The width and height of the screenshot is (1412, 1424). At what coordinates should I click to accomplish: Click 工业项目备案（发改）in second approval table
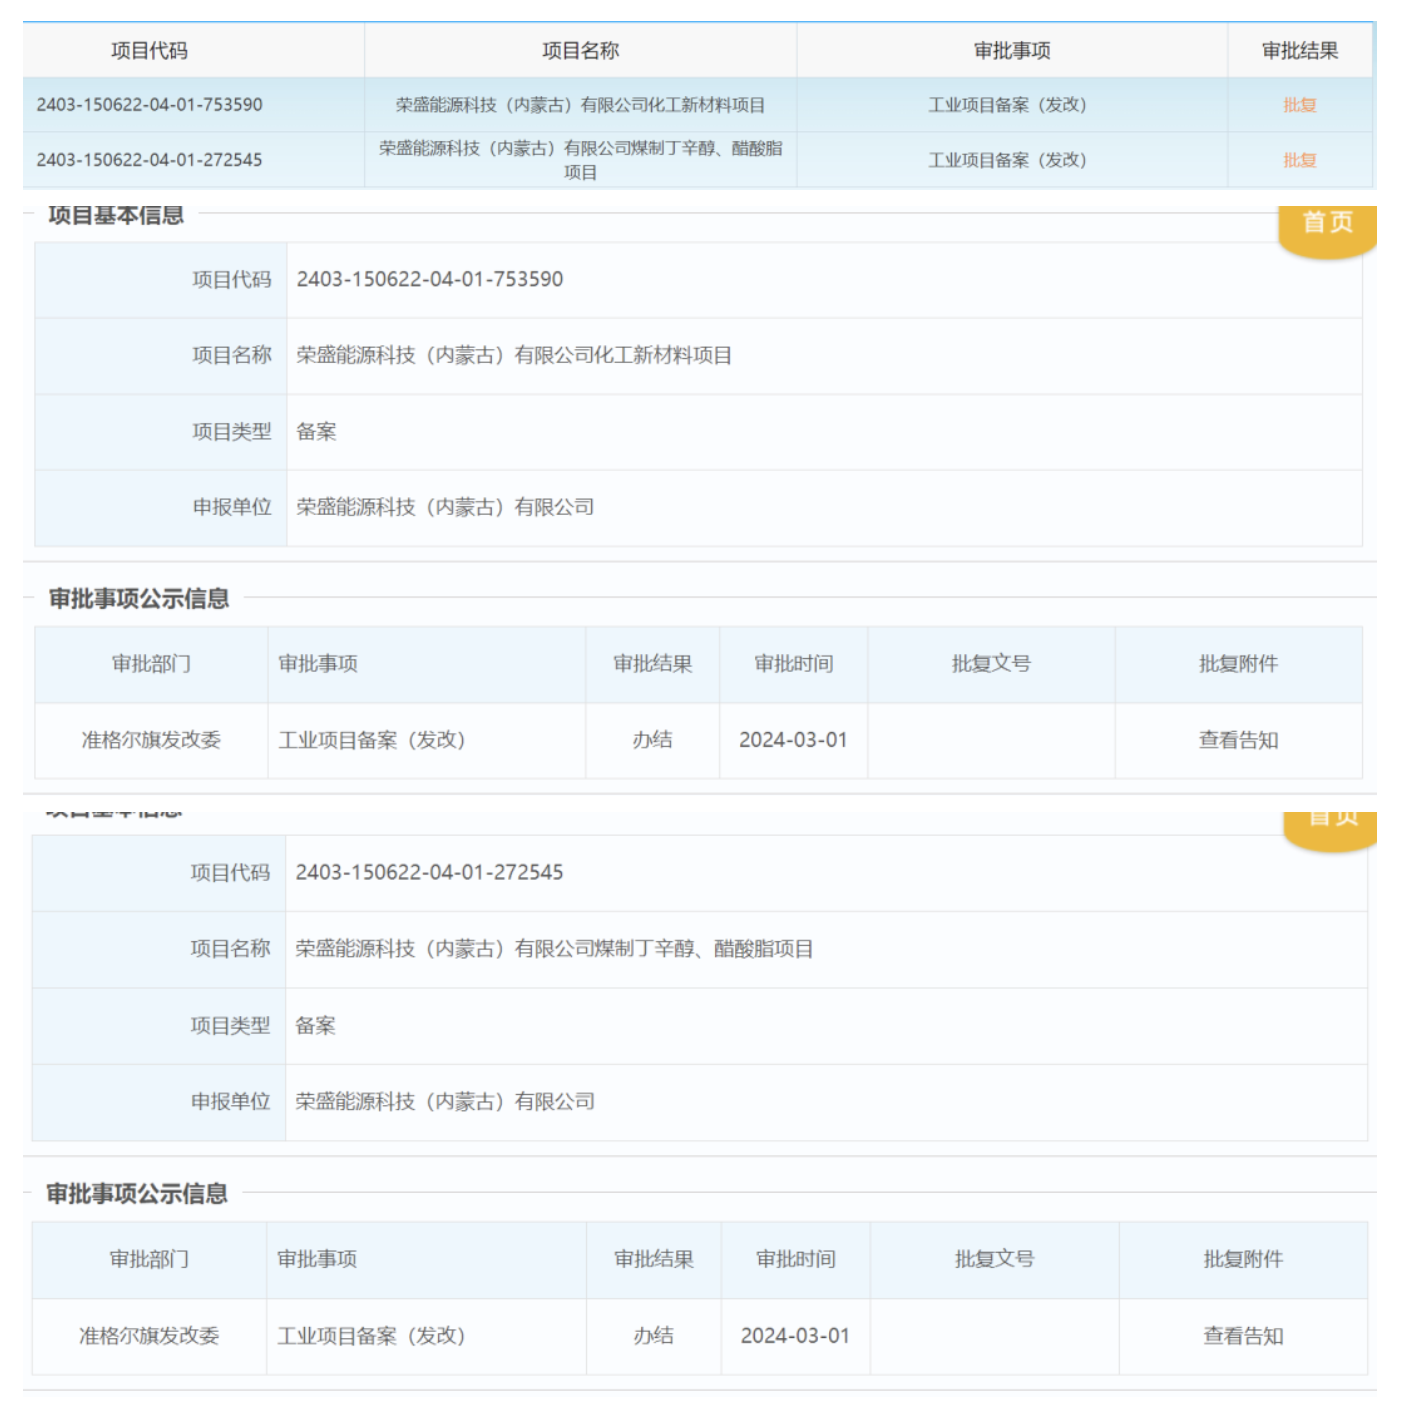[371, 1336]
